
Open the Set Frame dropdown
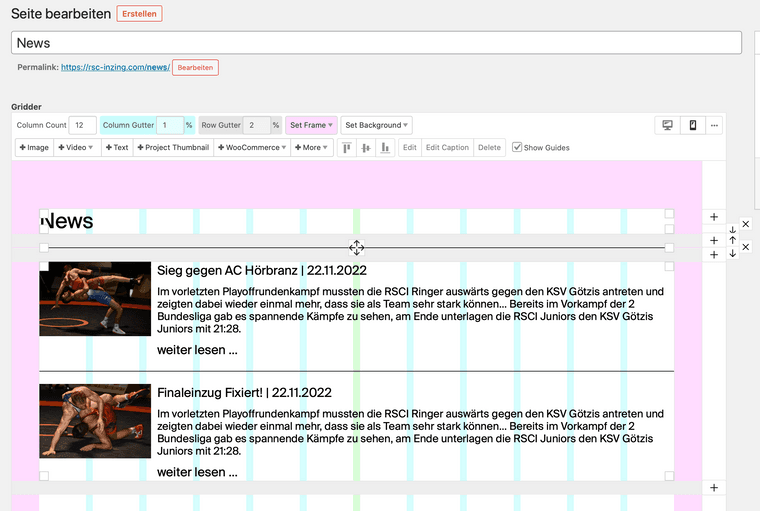[x=310, y=125]
